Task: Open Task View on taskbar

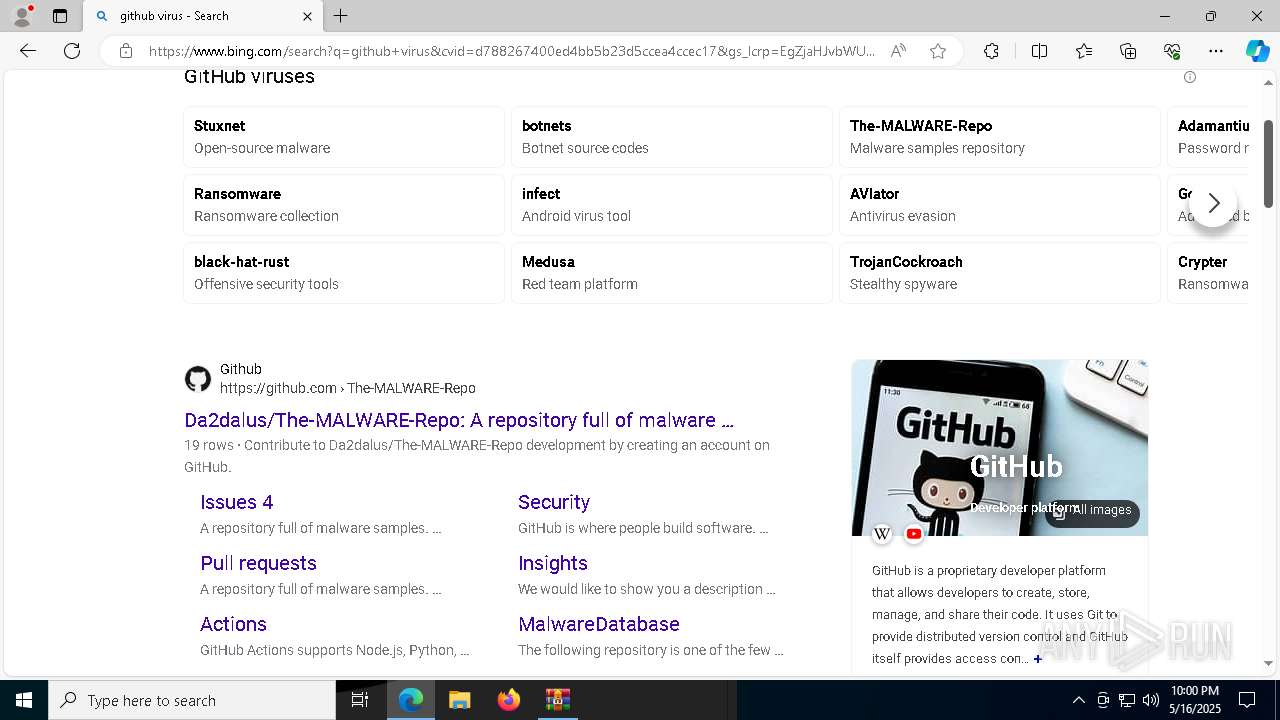Action: [360, 700]
